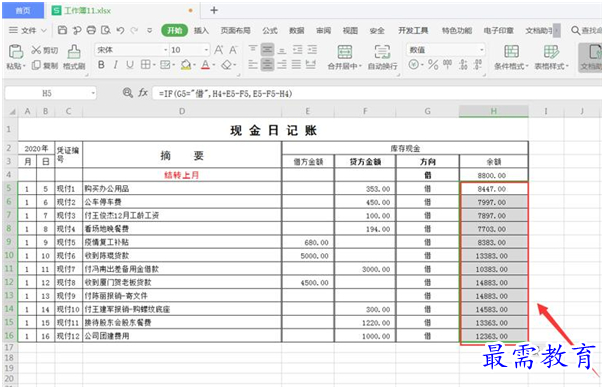
Task: Click Cut (剪切) scissors button
Action: pos(44,50)
